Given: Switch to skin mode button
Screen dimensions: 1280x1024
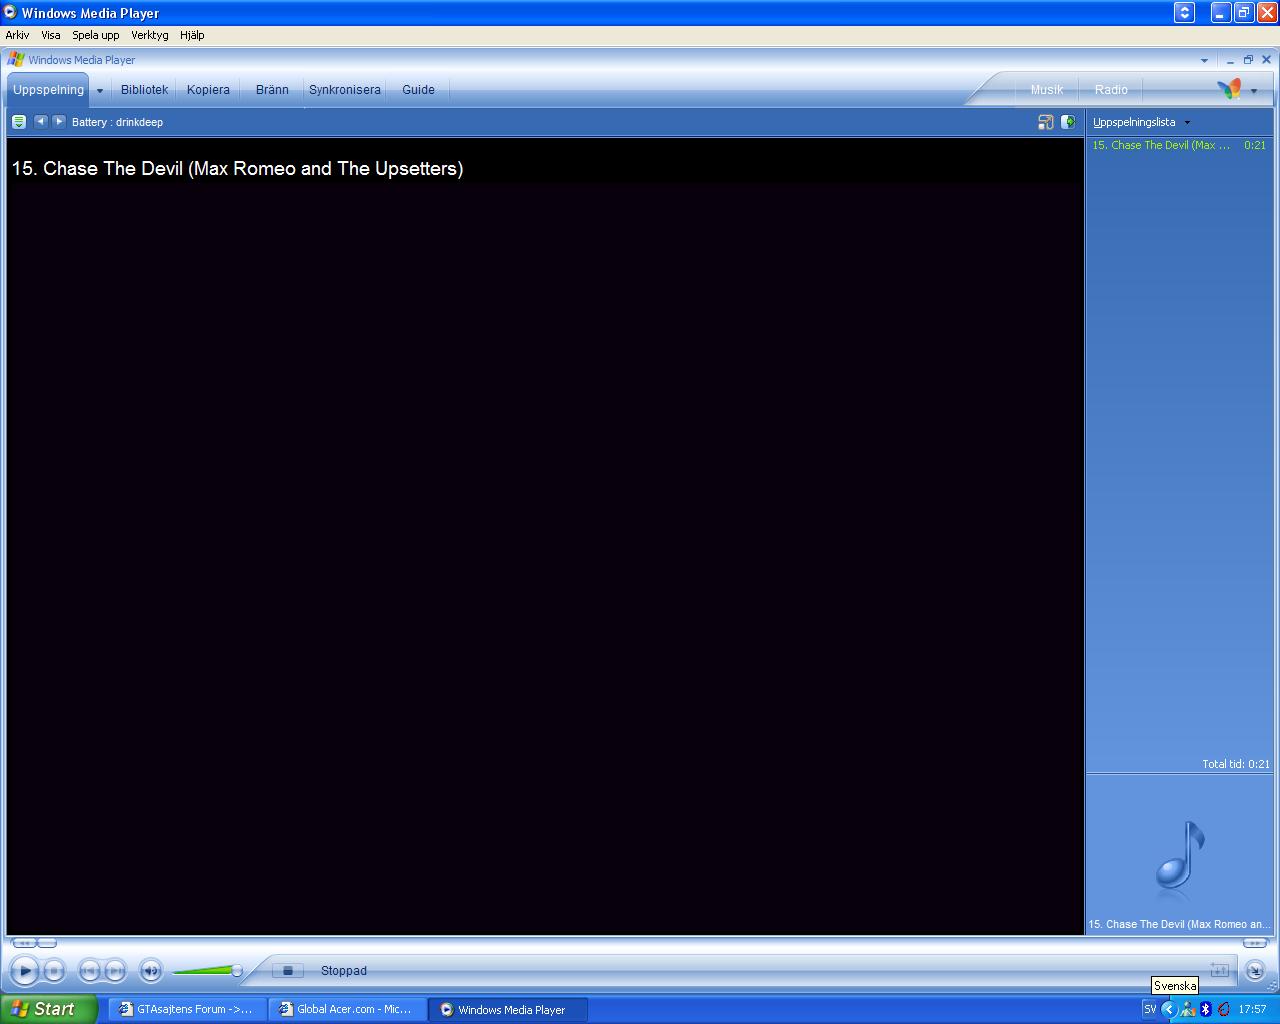Looking at the screenshot, I should coord(1254,970).
